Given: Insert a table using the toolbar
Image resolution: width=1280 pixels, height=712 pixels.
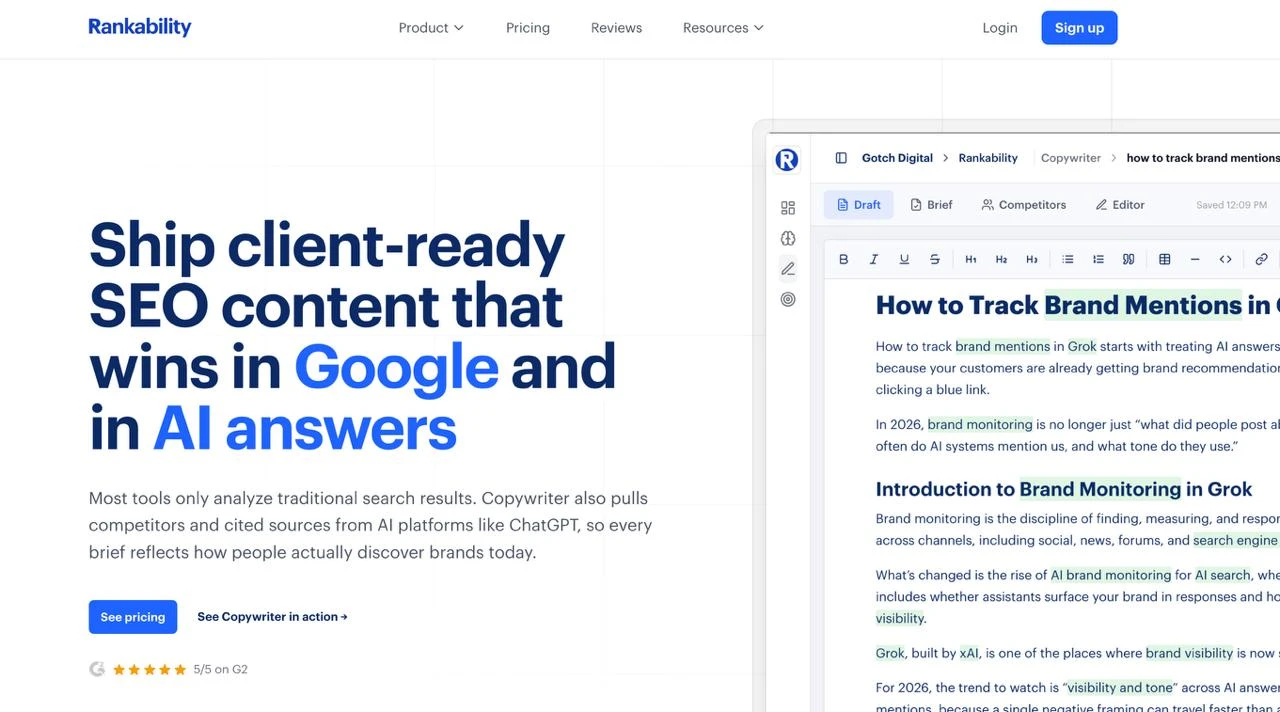Looking at the screenshot, I should coord(1164,259).
